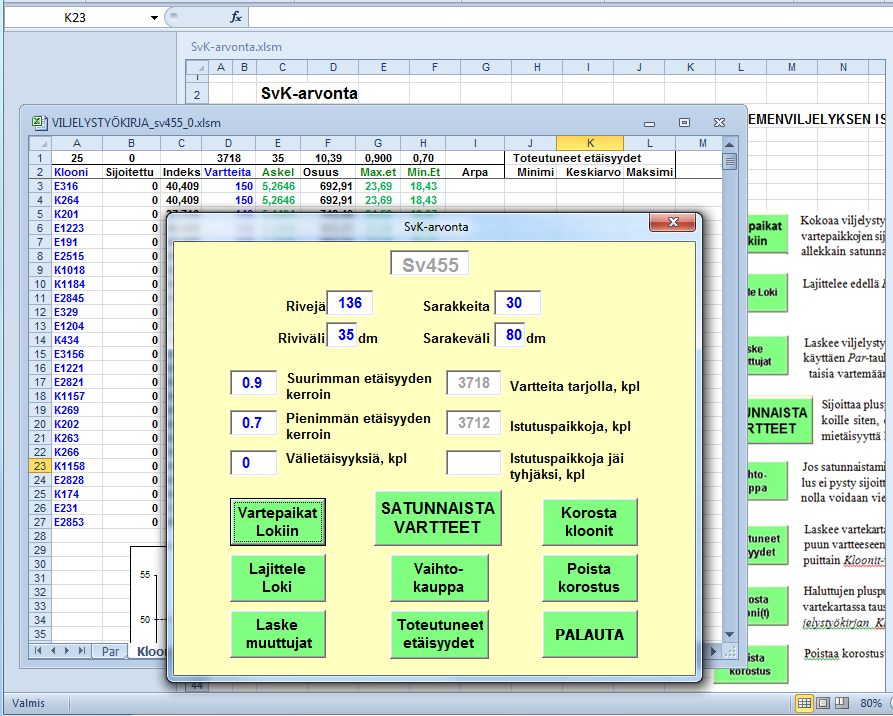Click the select-all corner in VILJELYSTYÖKIRJA sheet
This screenshot has width=893, height=716.
coord(40,143)
